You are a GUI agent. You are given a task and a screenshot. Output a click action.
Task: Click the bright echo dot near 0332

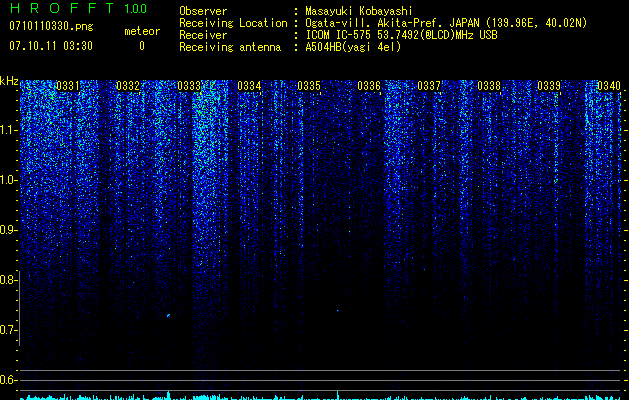click(168, 315)
